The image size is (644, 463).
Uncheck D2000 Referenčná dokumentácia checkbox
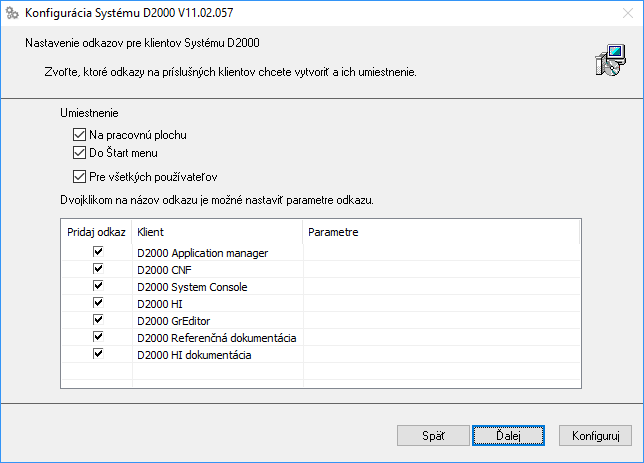tap(98, 338)
